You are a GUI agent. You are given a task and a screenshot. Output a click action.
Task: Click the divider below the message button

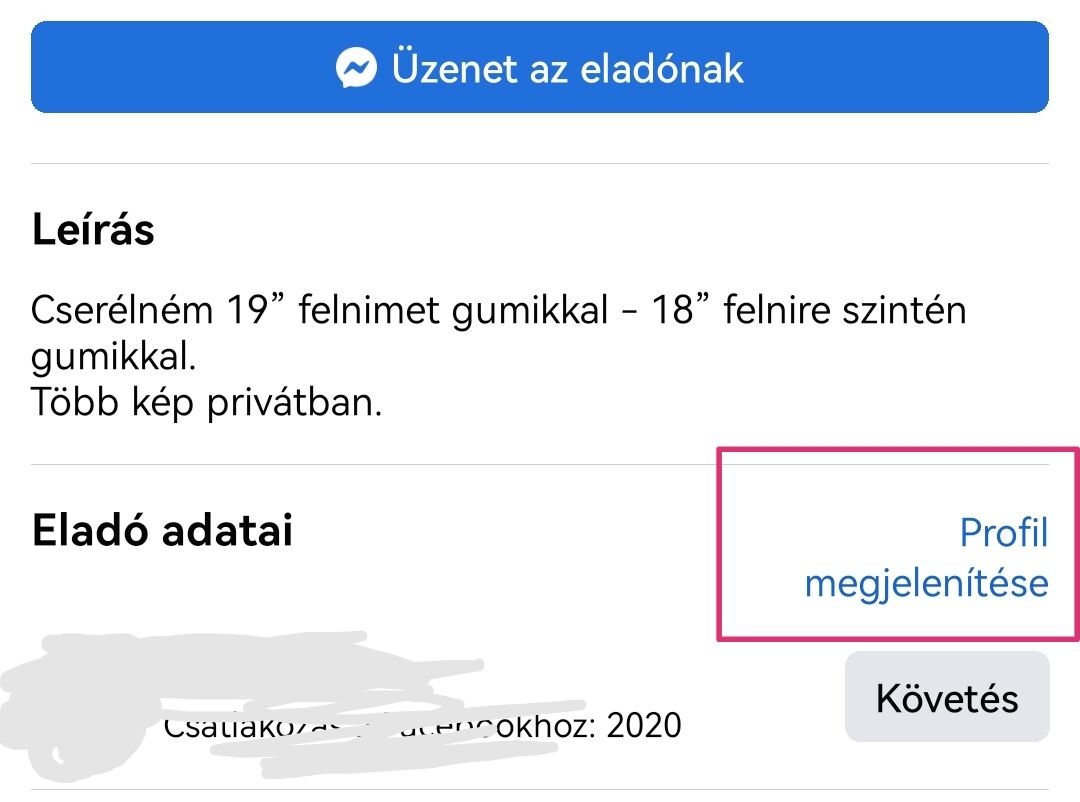540,163
